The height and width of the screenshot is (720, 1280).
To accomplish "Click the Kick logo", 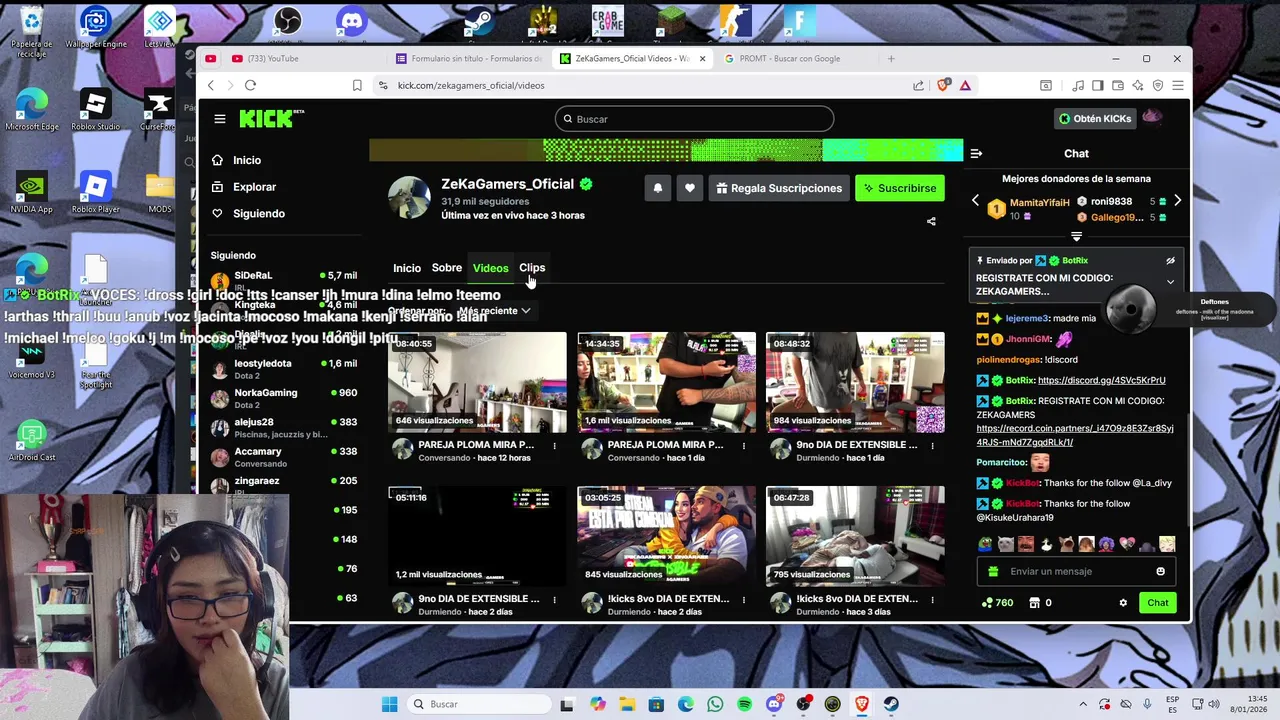I will [271, 119].
